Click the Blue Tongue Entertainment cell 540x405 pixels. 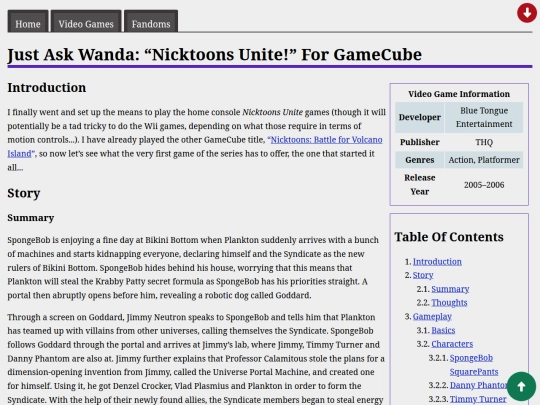click(x=484, y=117)
